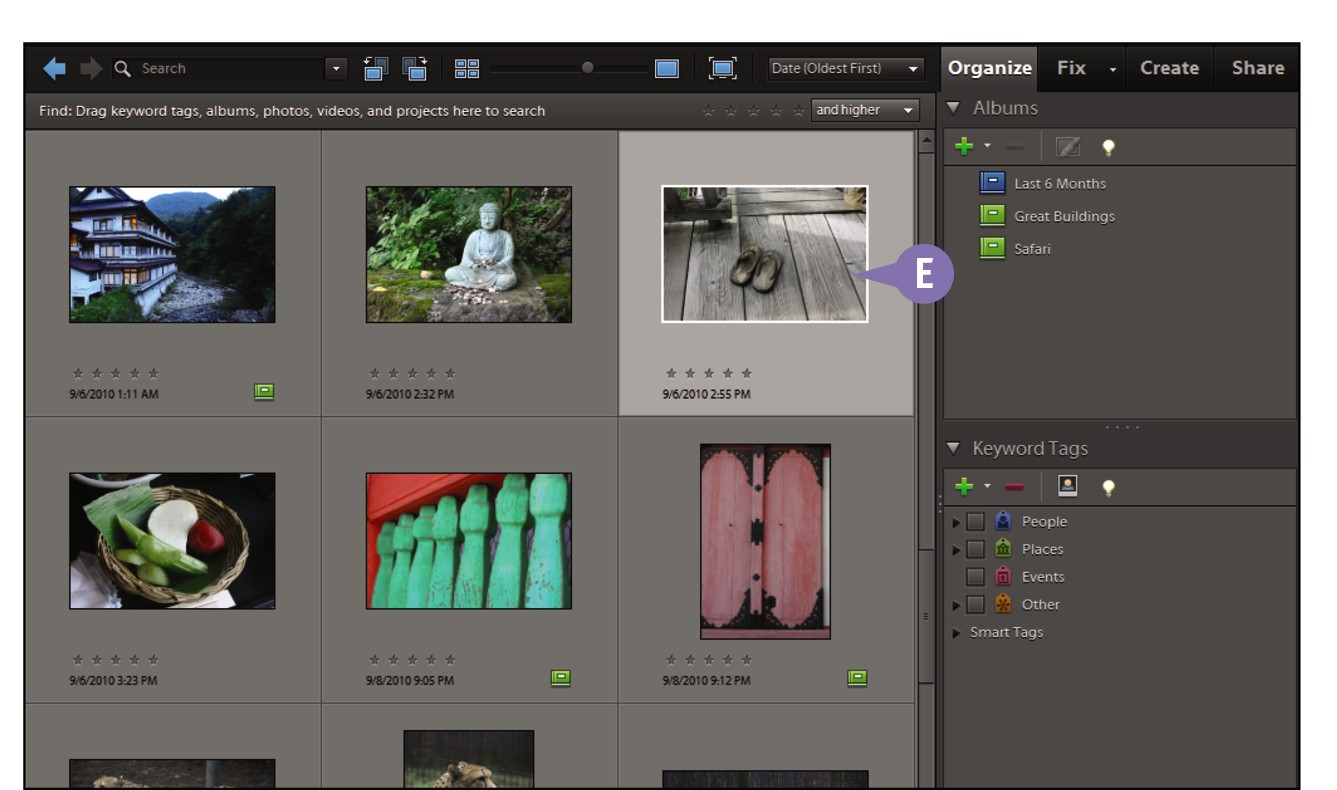Click the Last 6 Months album icon
Image resolution: width=1337 pixels, height=790 pixels.
coord(992,182)
